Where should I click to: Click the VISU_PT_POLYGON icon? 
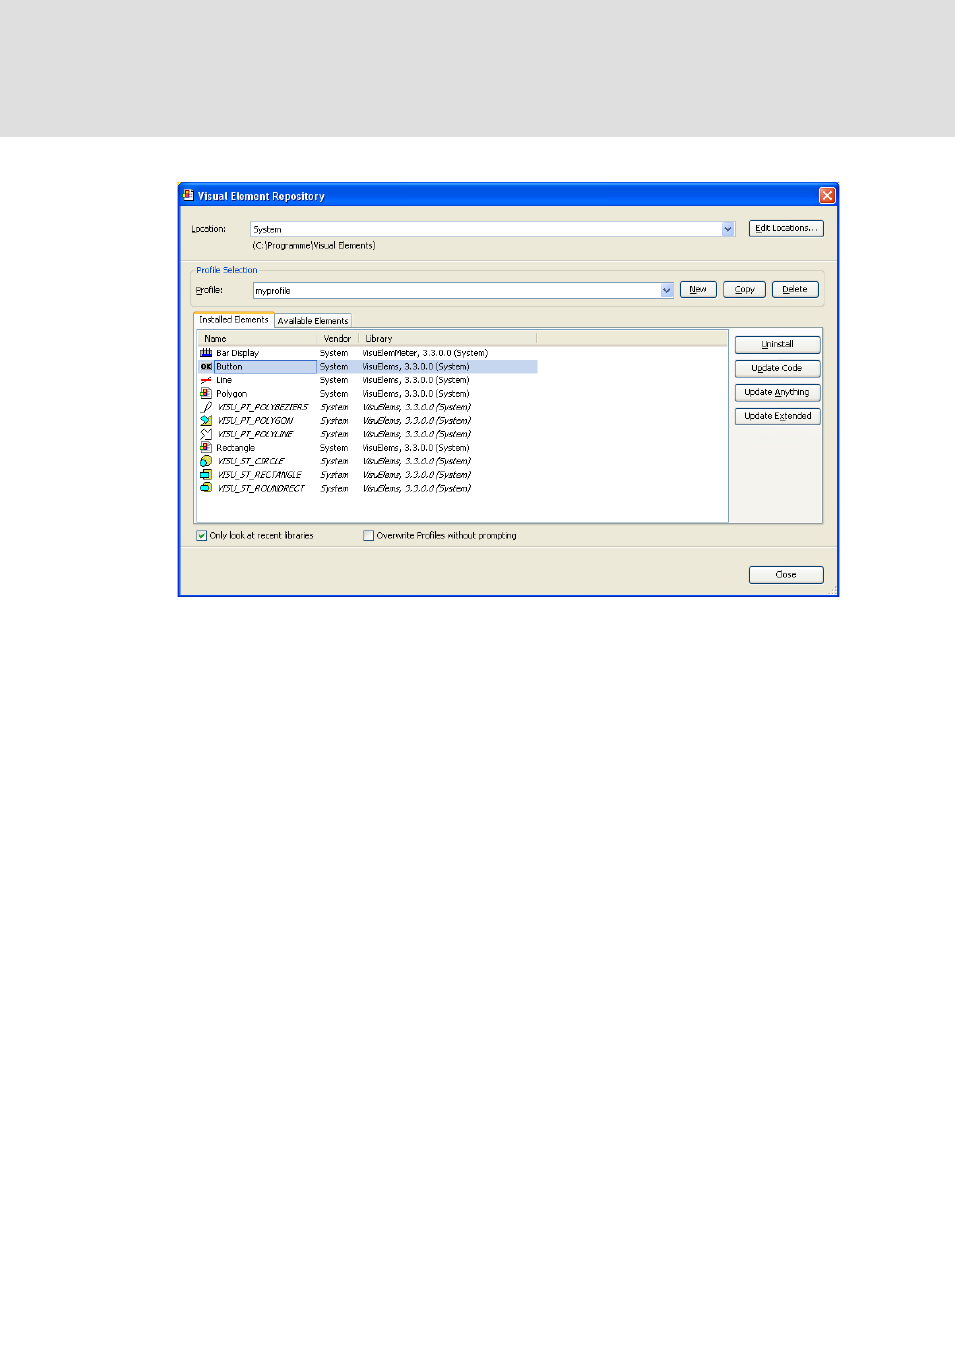point(206,421)
